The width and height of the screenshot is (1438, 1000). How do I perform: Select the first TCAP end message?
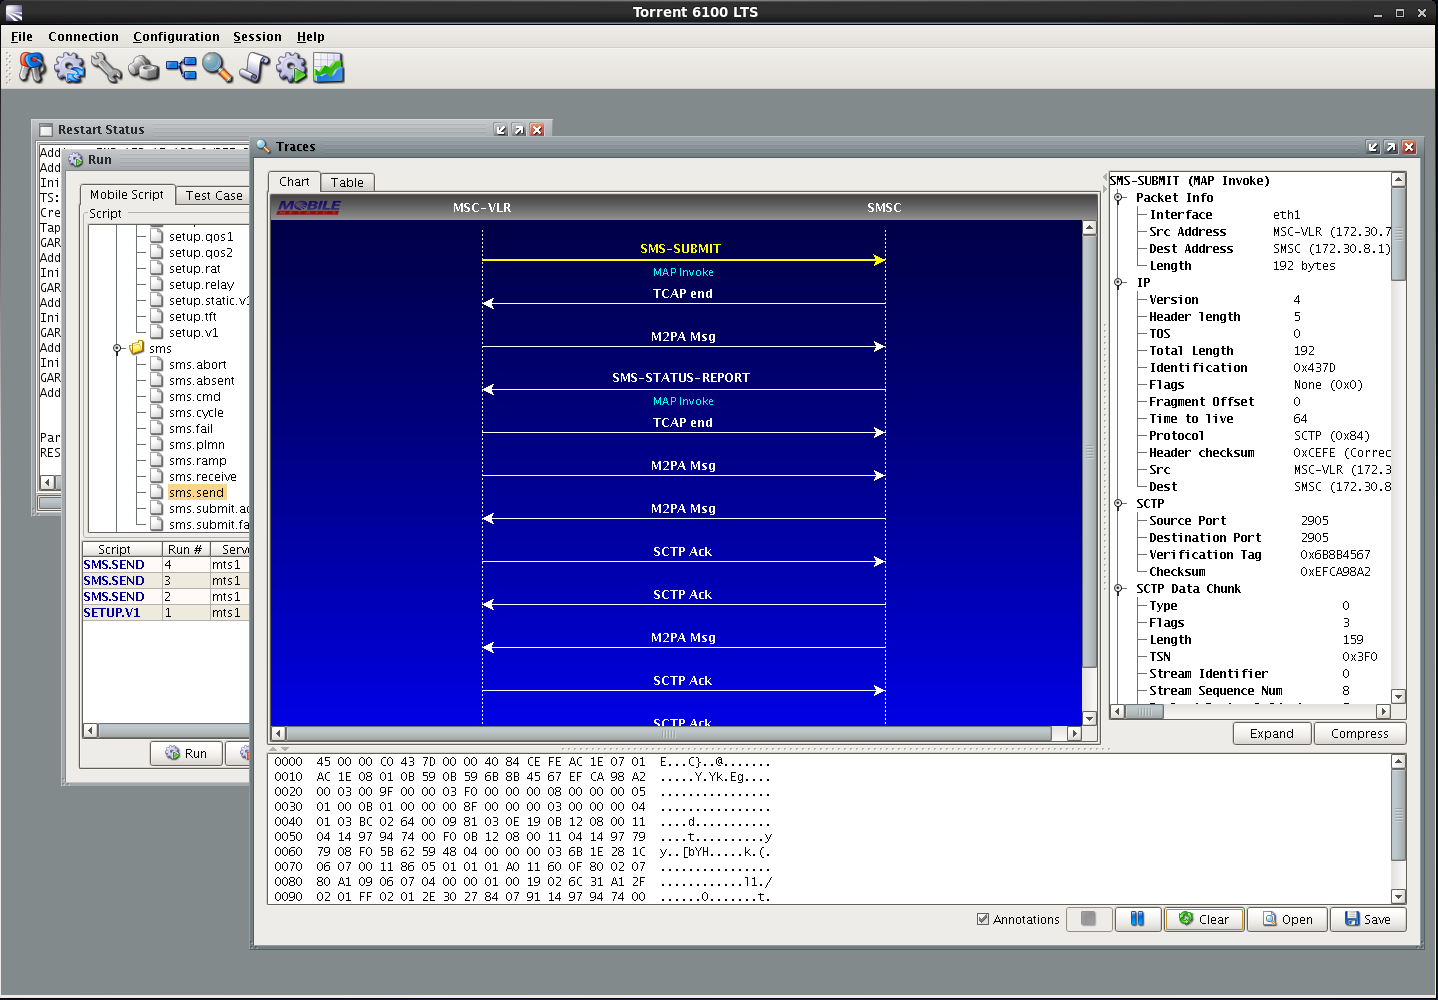(683, 294)
